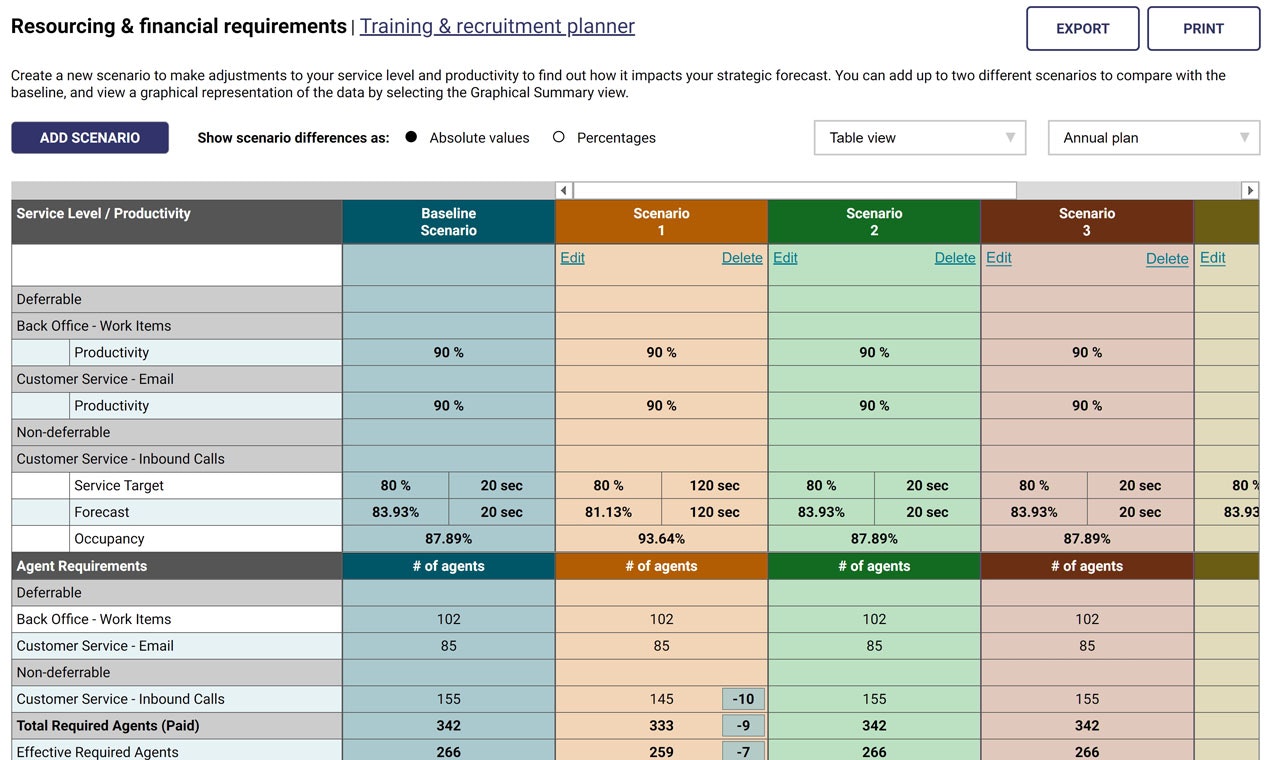Select Total Required Agents (Paid) row
The height and width of the screenshot is (760, 1270).
pyautogui.click(x=177, y=726)
